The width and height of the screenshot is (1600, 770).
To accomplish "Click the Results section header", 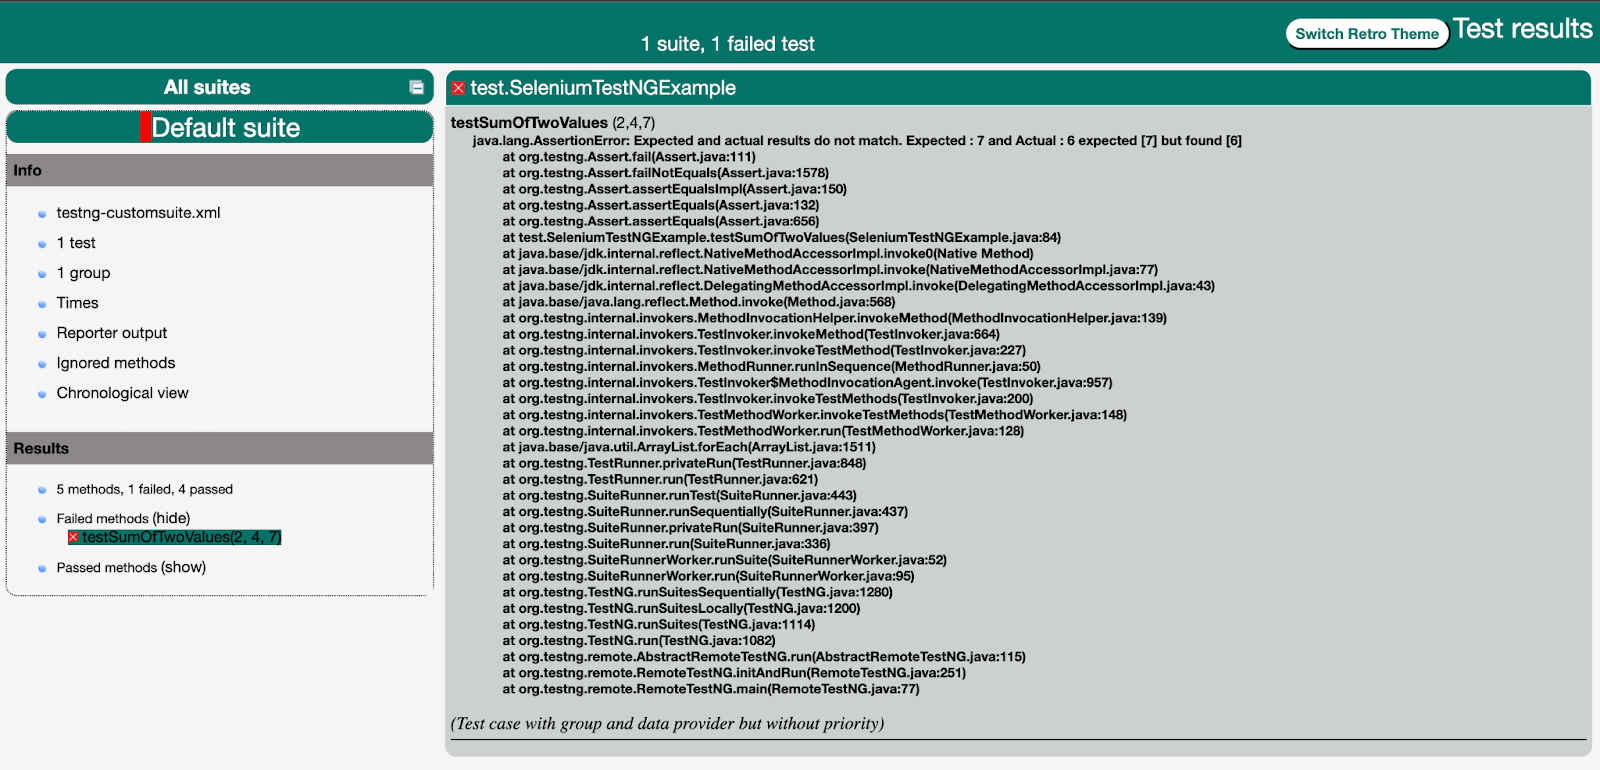I will [x=220, y=448].
